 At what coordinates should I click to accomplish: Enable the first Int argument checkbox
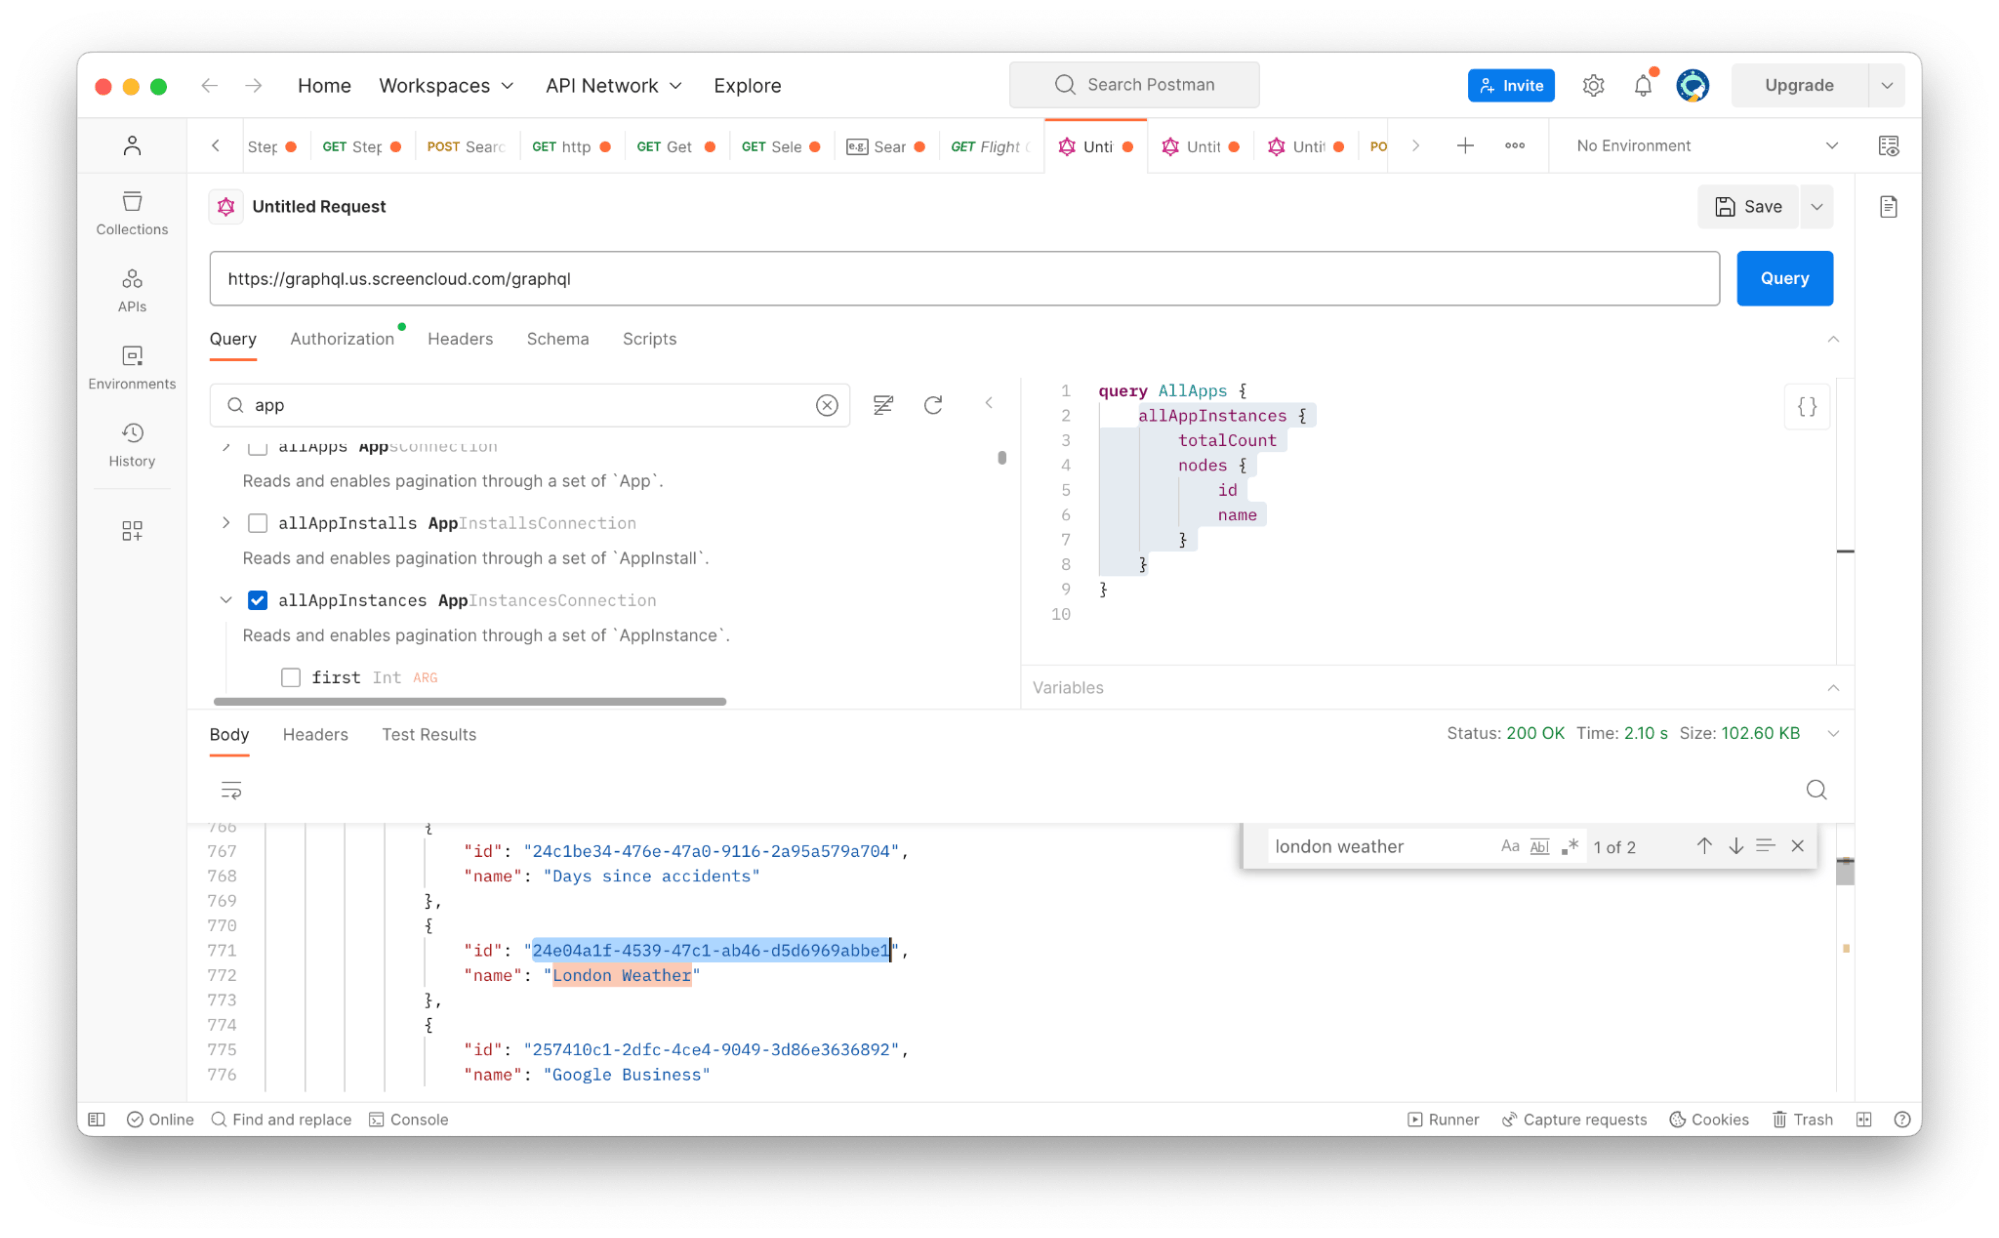(291, 678)
